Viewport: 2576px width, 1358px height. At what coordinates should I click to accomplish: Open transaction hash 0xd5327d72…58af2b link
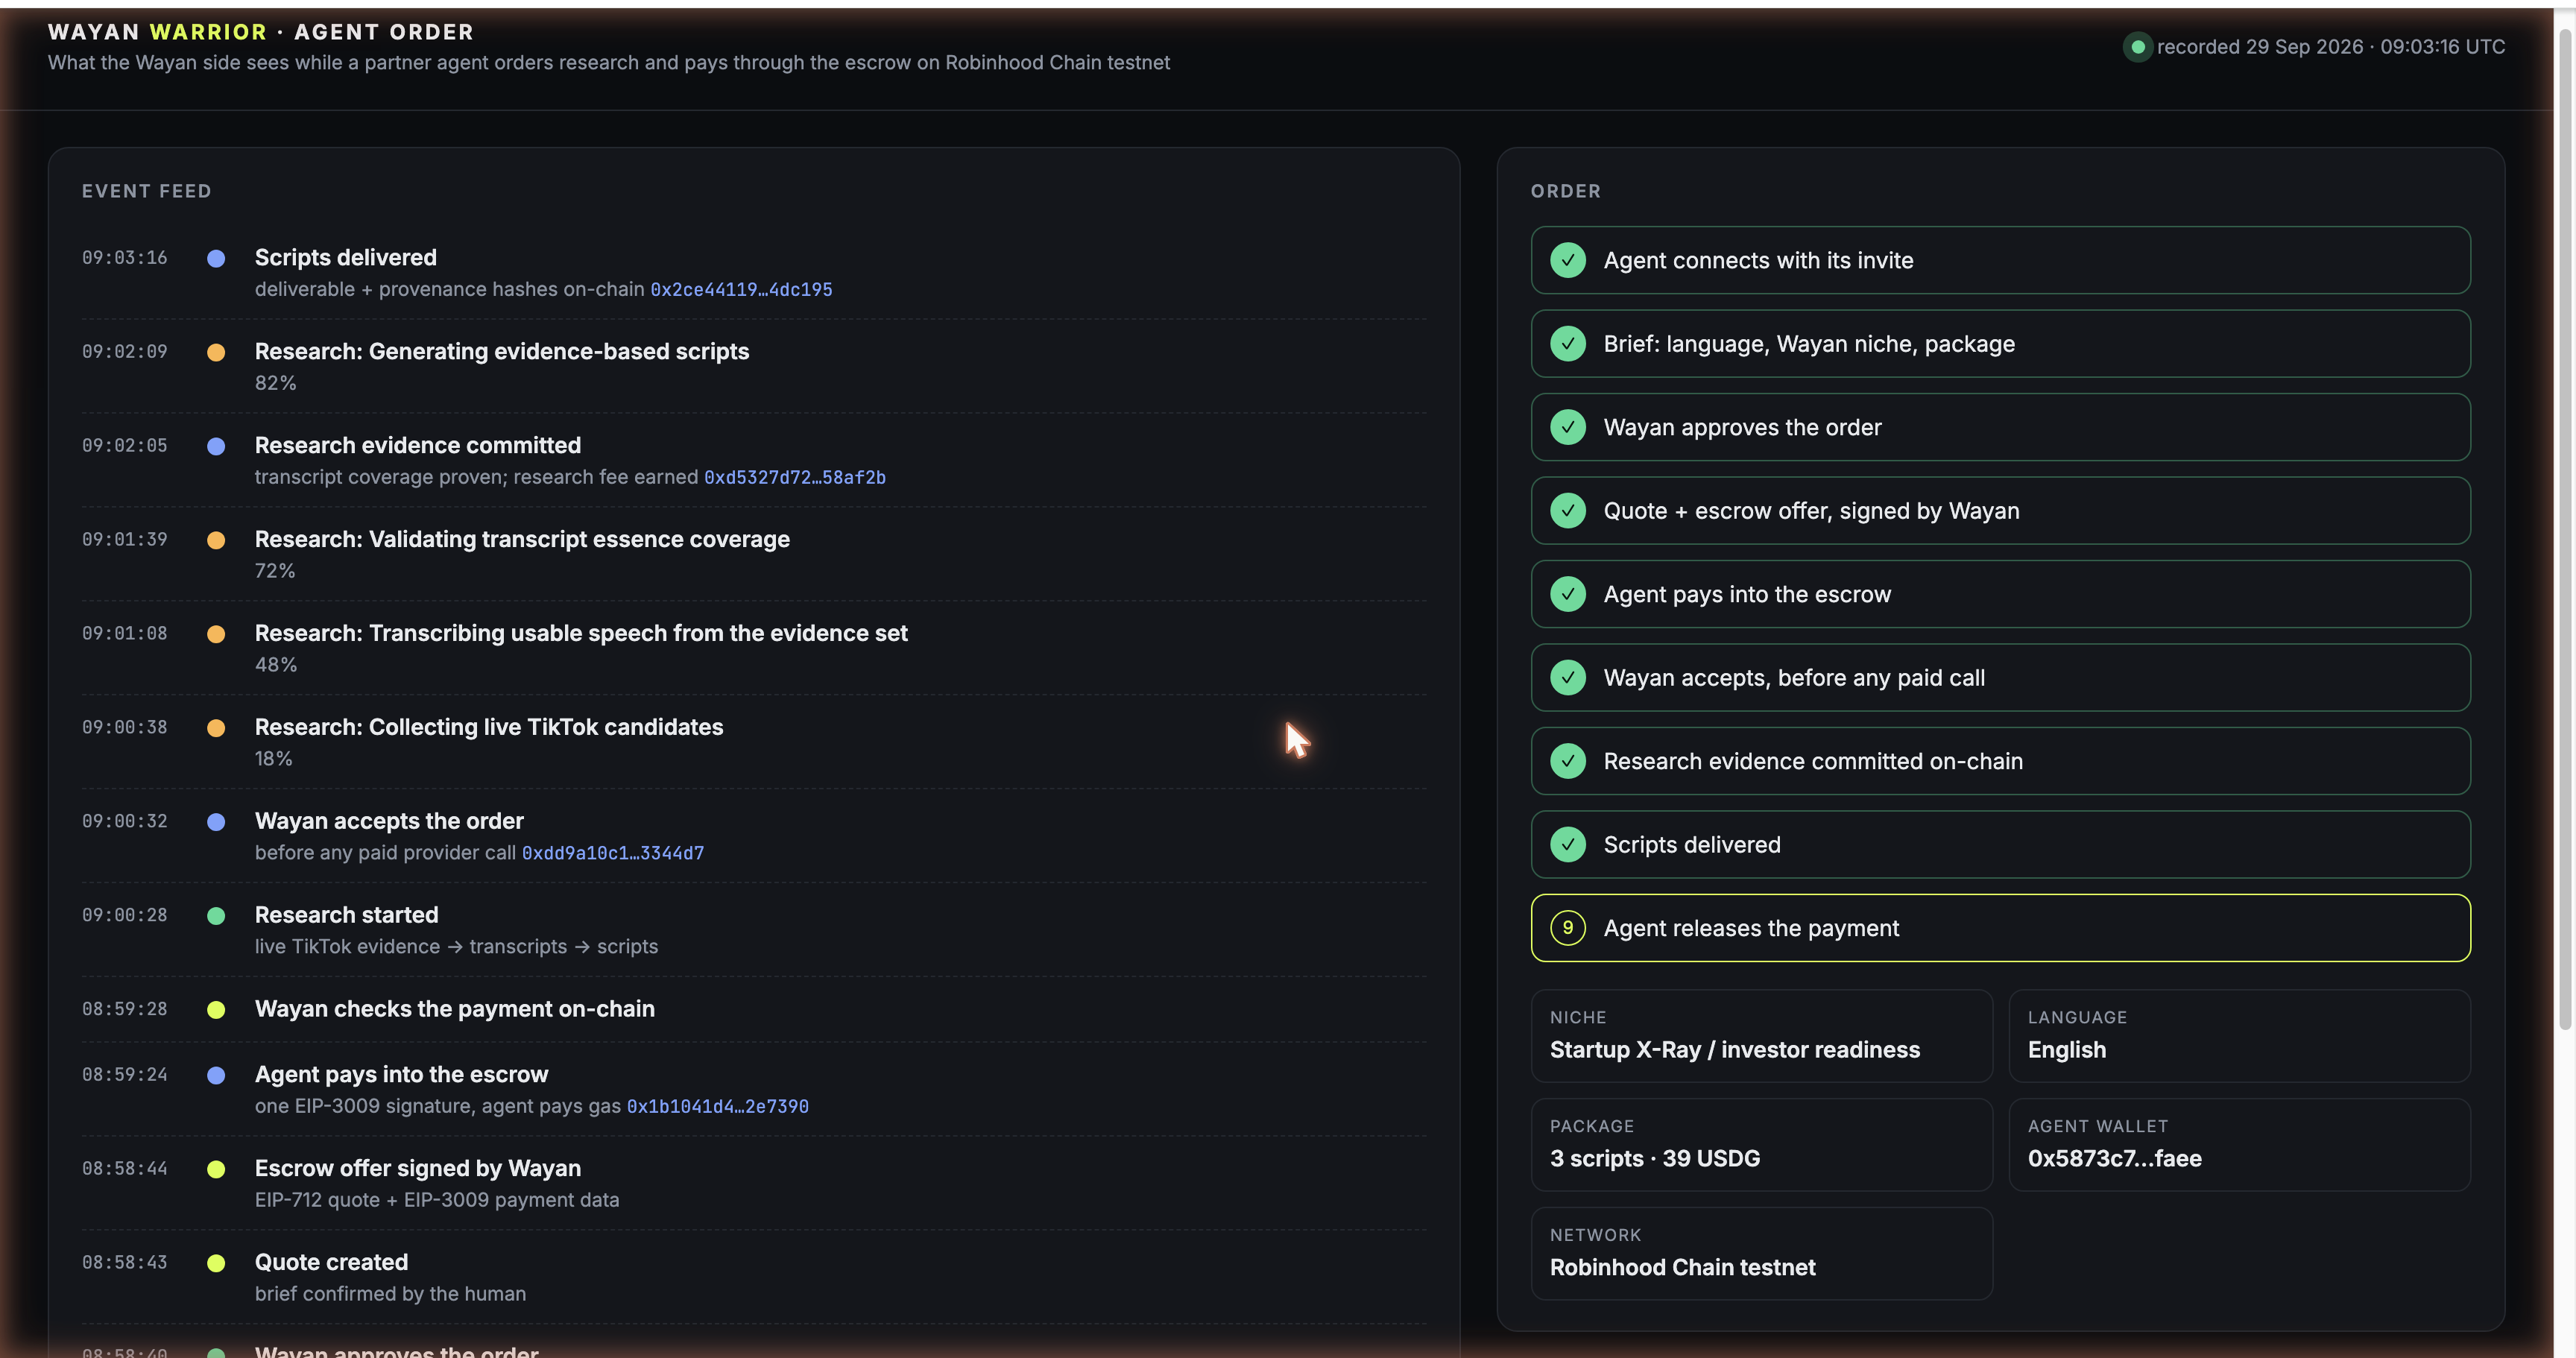[x=795, y=478]
